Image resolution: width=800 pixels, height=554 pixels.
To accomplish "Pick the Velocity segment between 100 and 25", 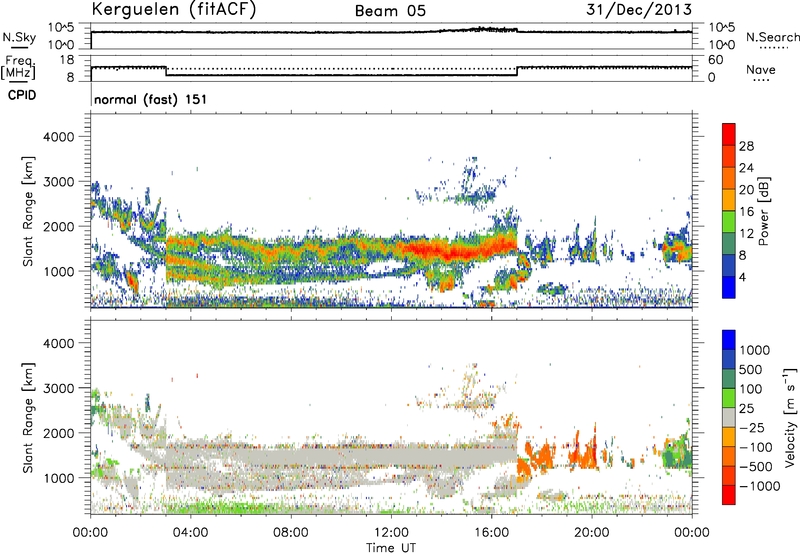I will point(729,398).
